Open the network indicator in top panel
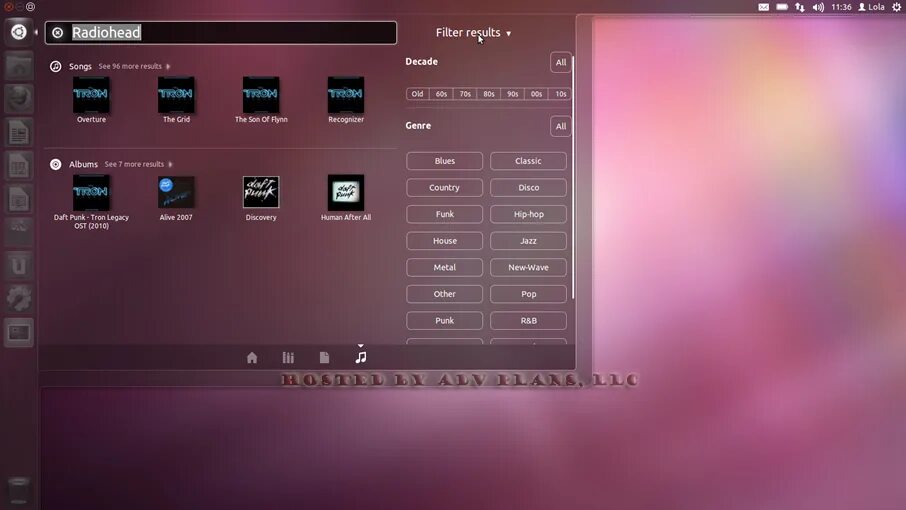906x510 pixels. point(800,7)
